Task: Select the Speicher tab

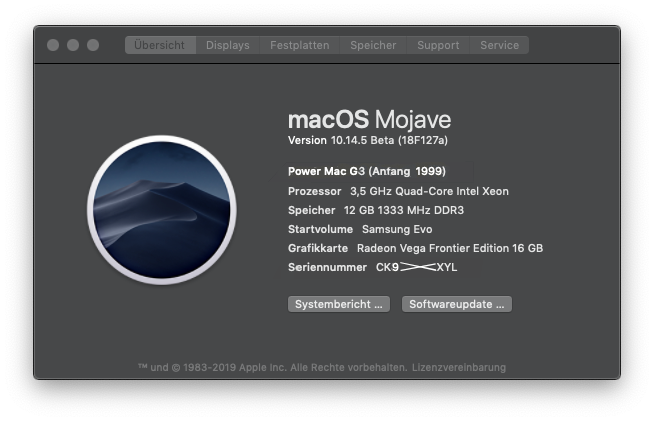Action: [x=373, y=45]
